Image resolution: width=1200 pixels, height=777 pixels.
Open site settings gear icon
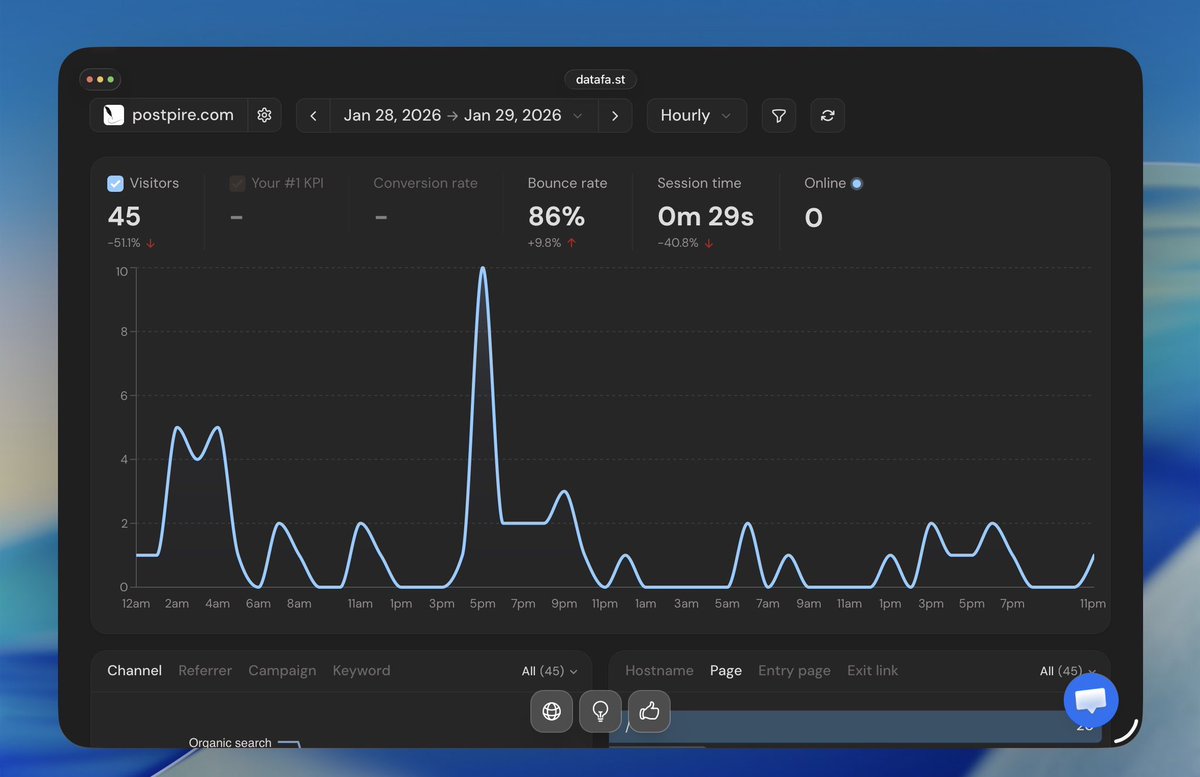(x=264, y=115)
